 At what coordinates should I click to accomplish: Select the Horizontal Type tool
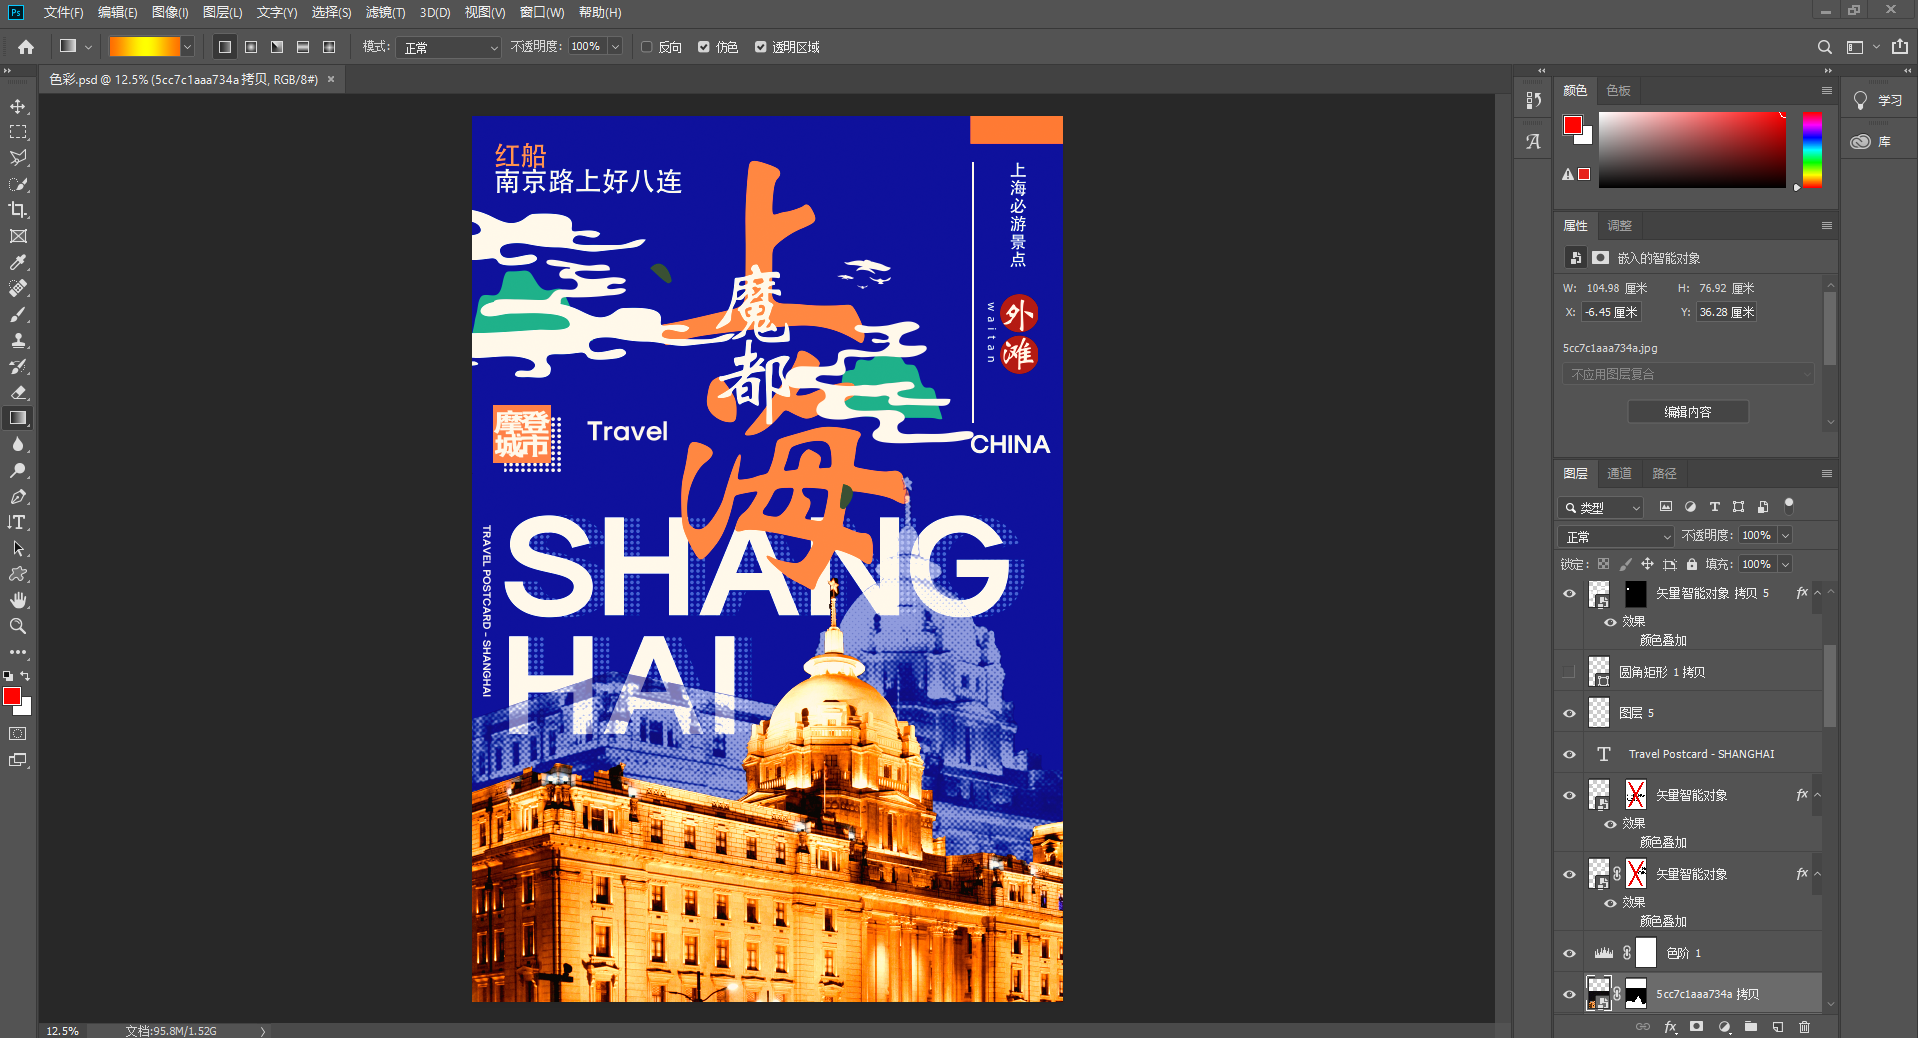[18, 522]
